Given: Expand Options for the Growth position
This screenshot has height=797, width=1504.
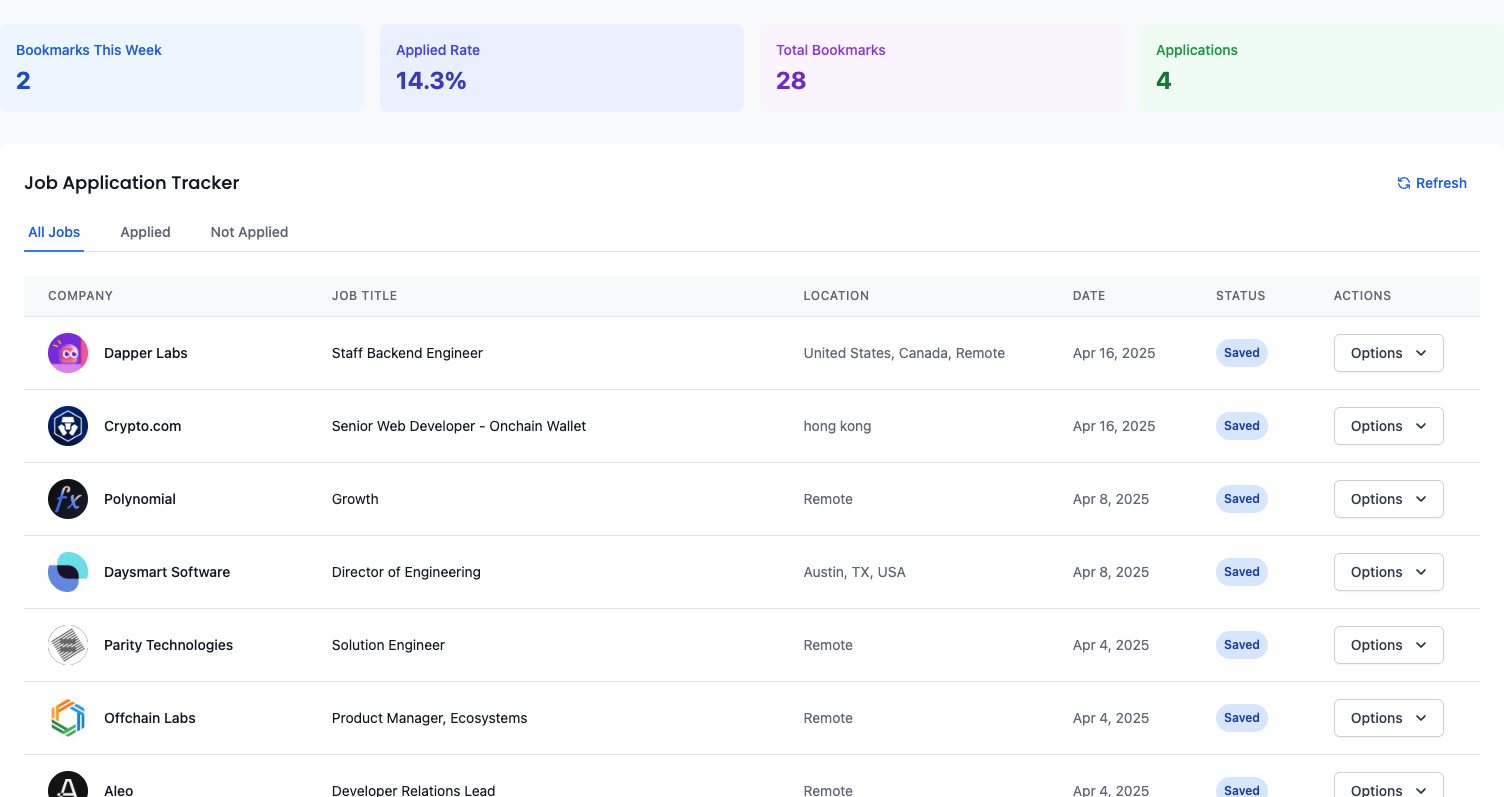Looking at the screenshot, I should pyautogui.click(x=1388, y=499).
